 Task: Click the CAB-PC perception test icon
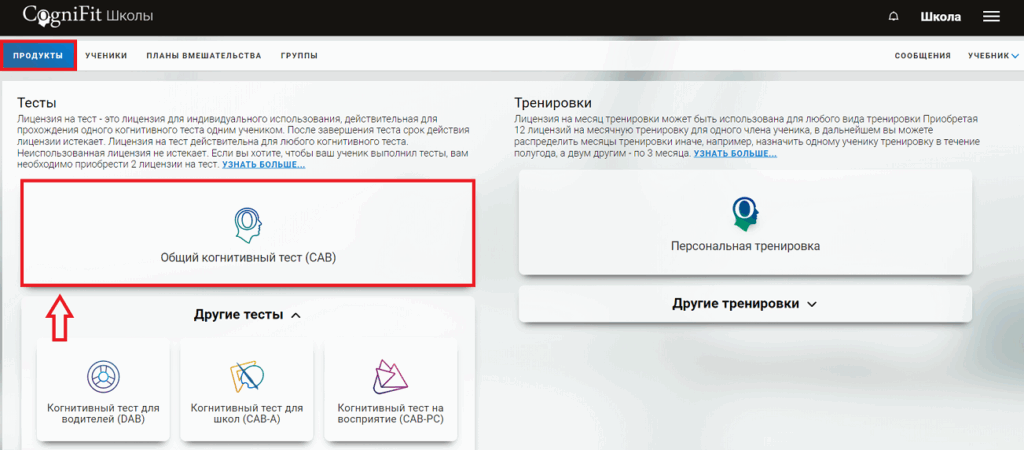(390, 376)
